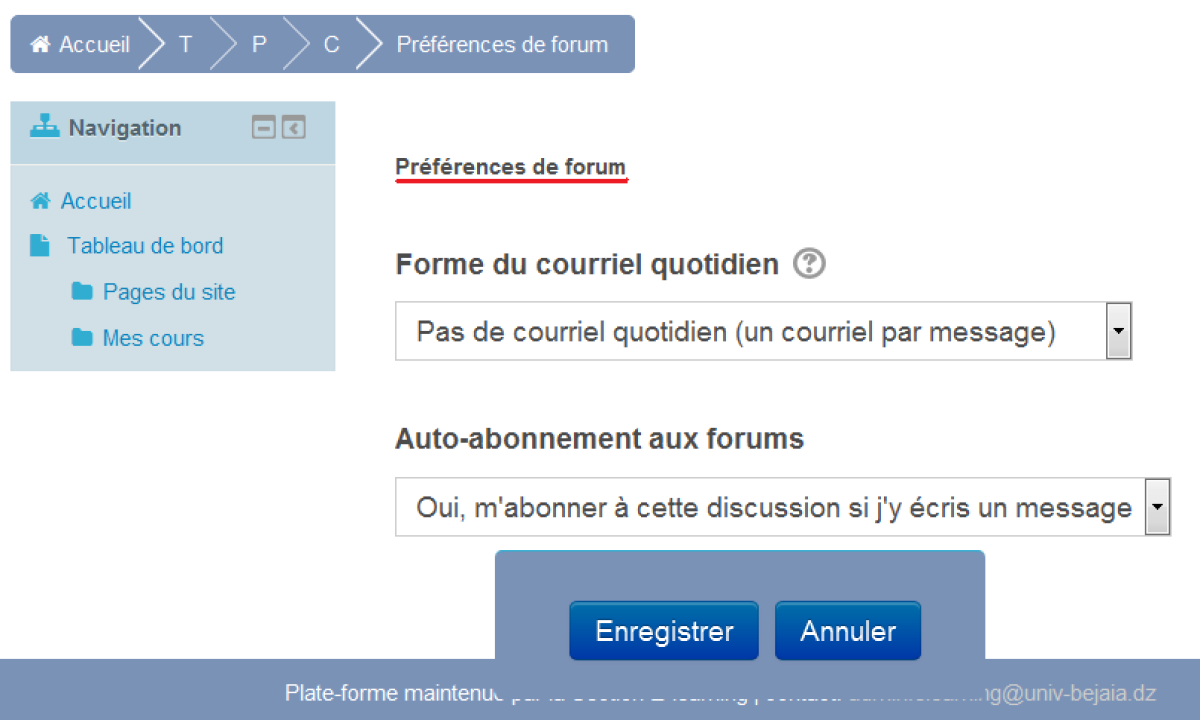
Task: Go to breadcrumb item C
Action: pyautogui.click(x=332, y=45)
